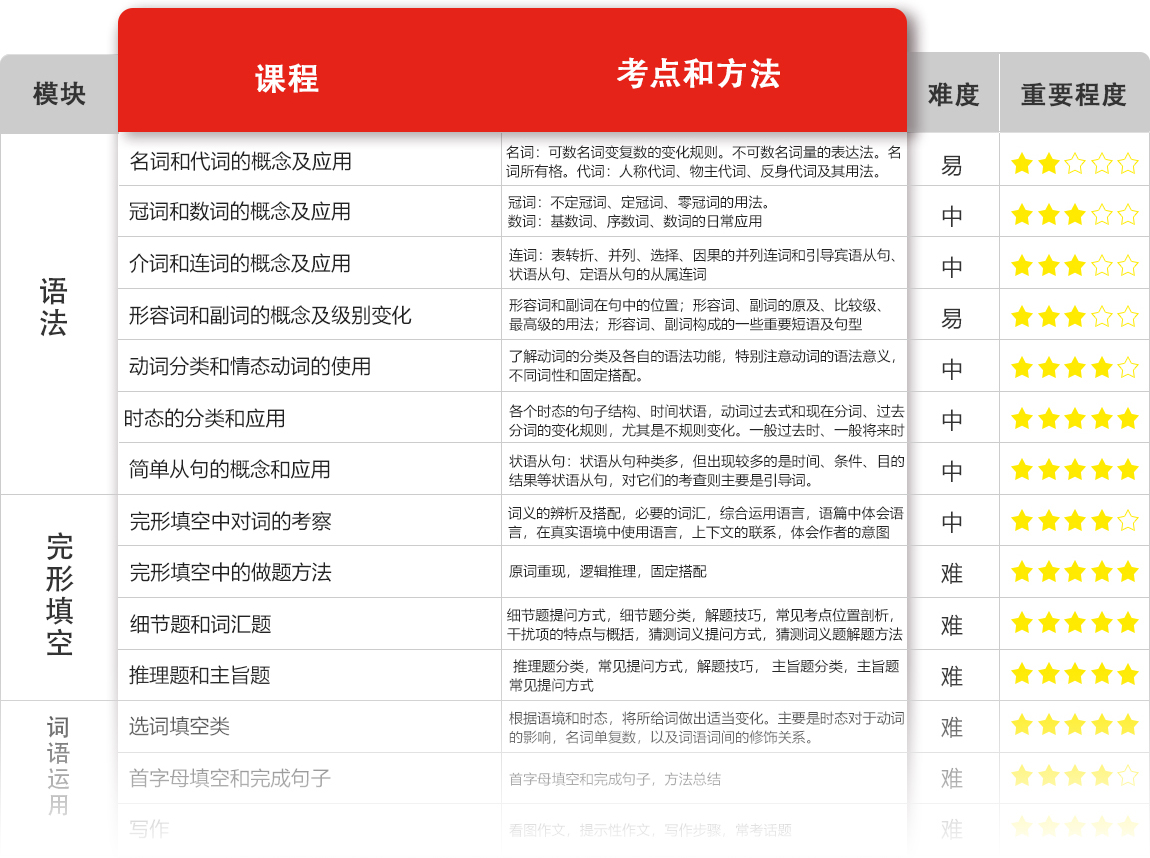
Task: Click description 首字母填空和完成句子，方法总结
Action: 615,780
